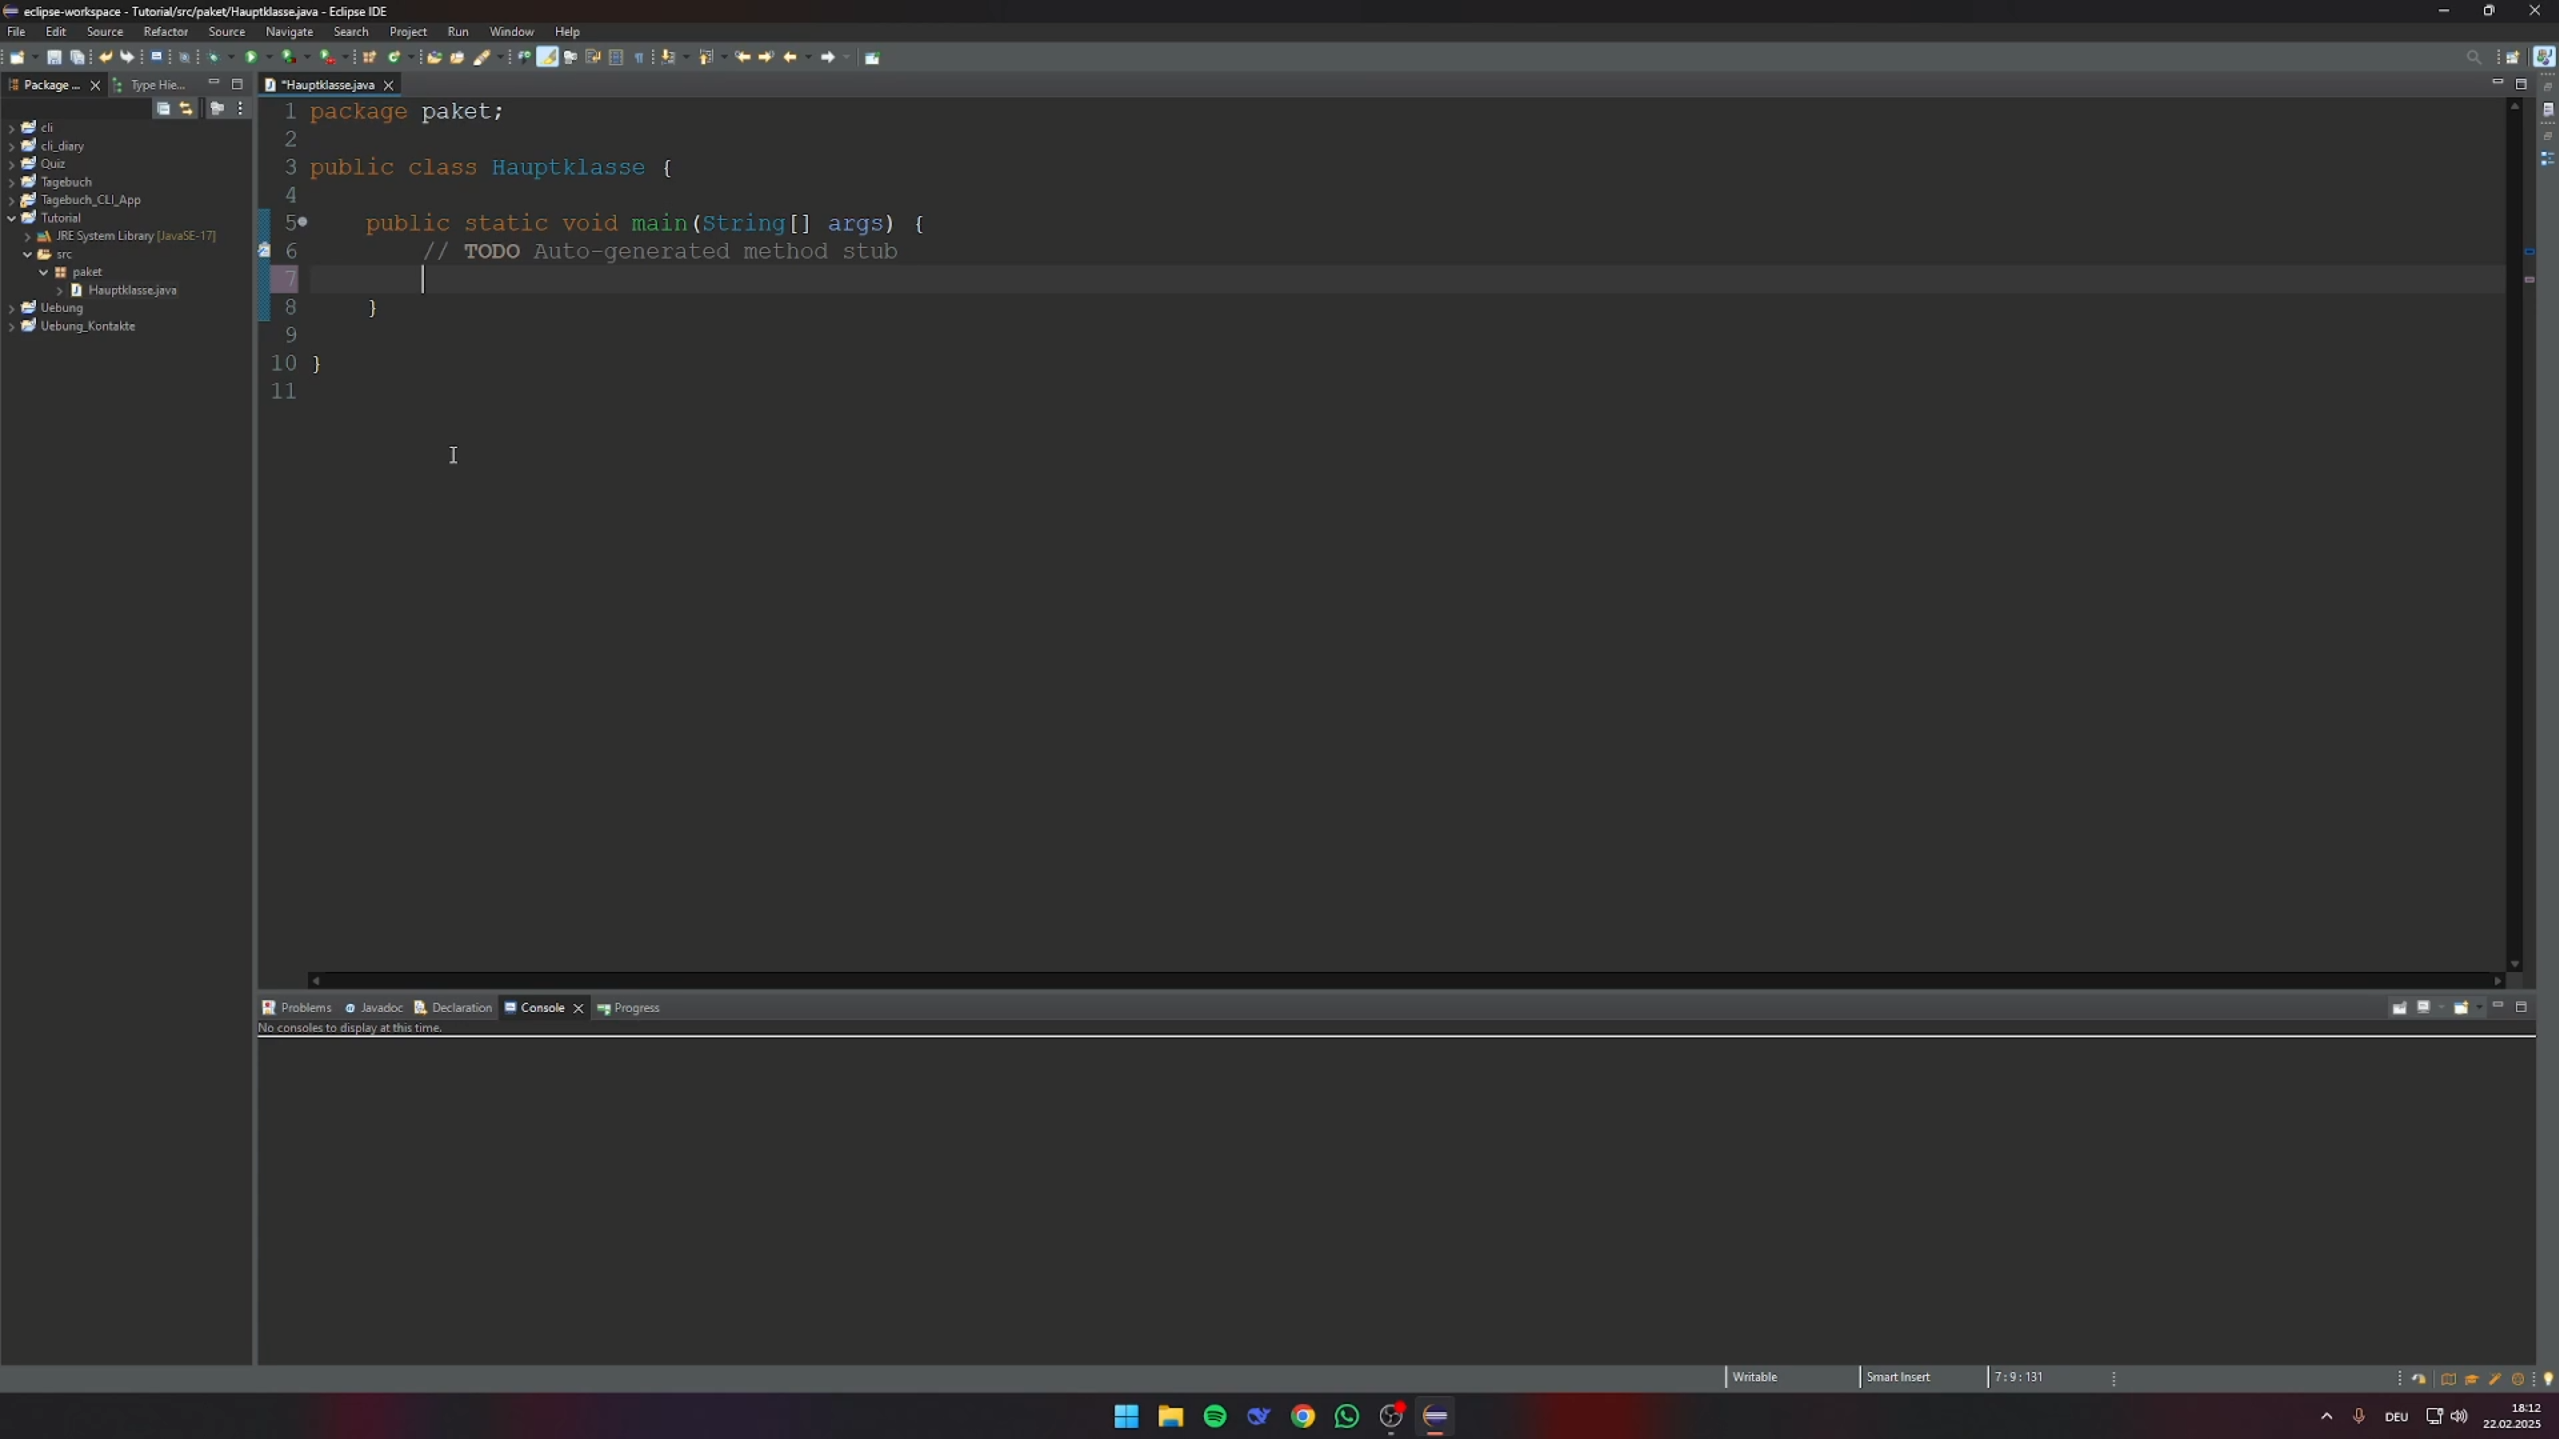Open Spotify from the Windows taskbar
Viewport: 2559px width, 1439px height.
click(x=1214, y=1416)
